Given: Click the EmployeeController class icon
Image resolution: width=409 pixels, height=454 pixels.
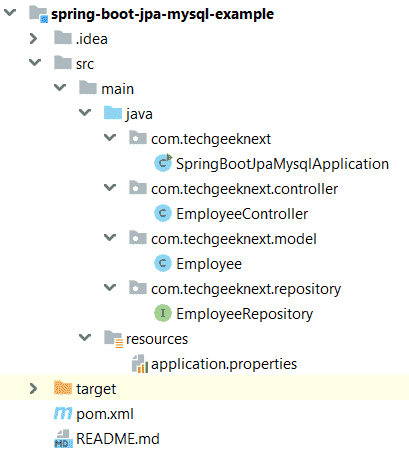Looking at the screenshot, I should (163, 213).
